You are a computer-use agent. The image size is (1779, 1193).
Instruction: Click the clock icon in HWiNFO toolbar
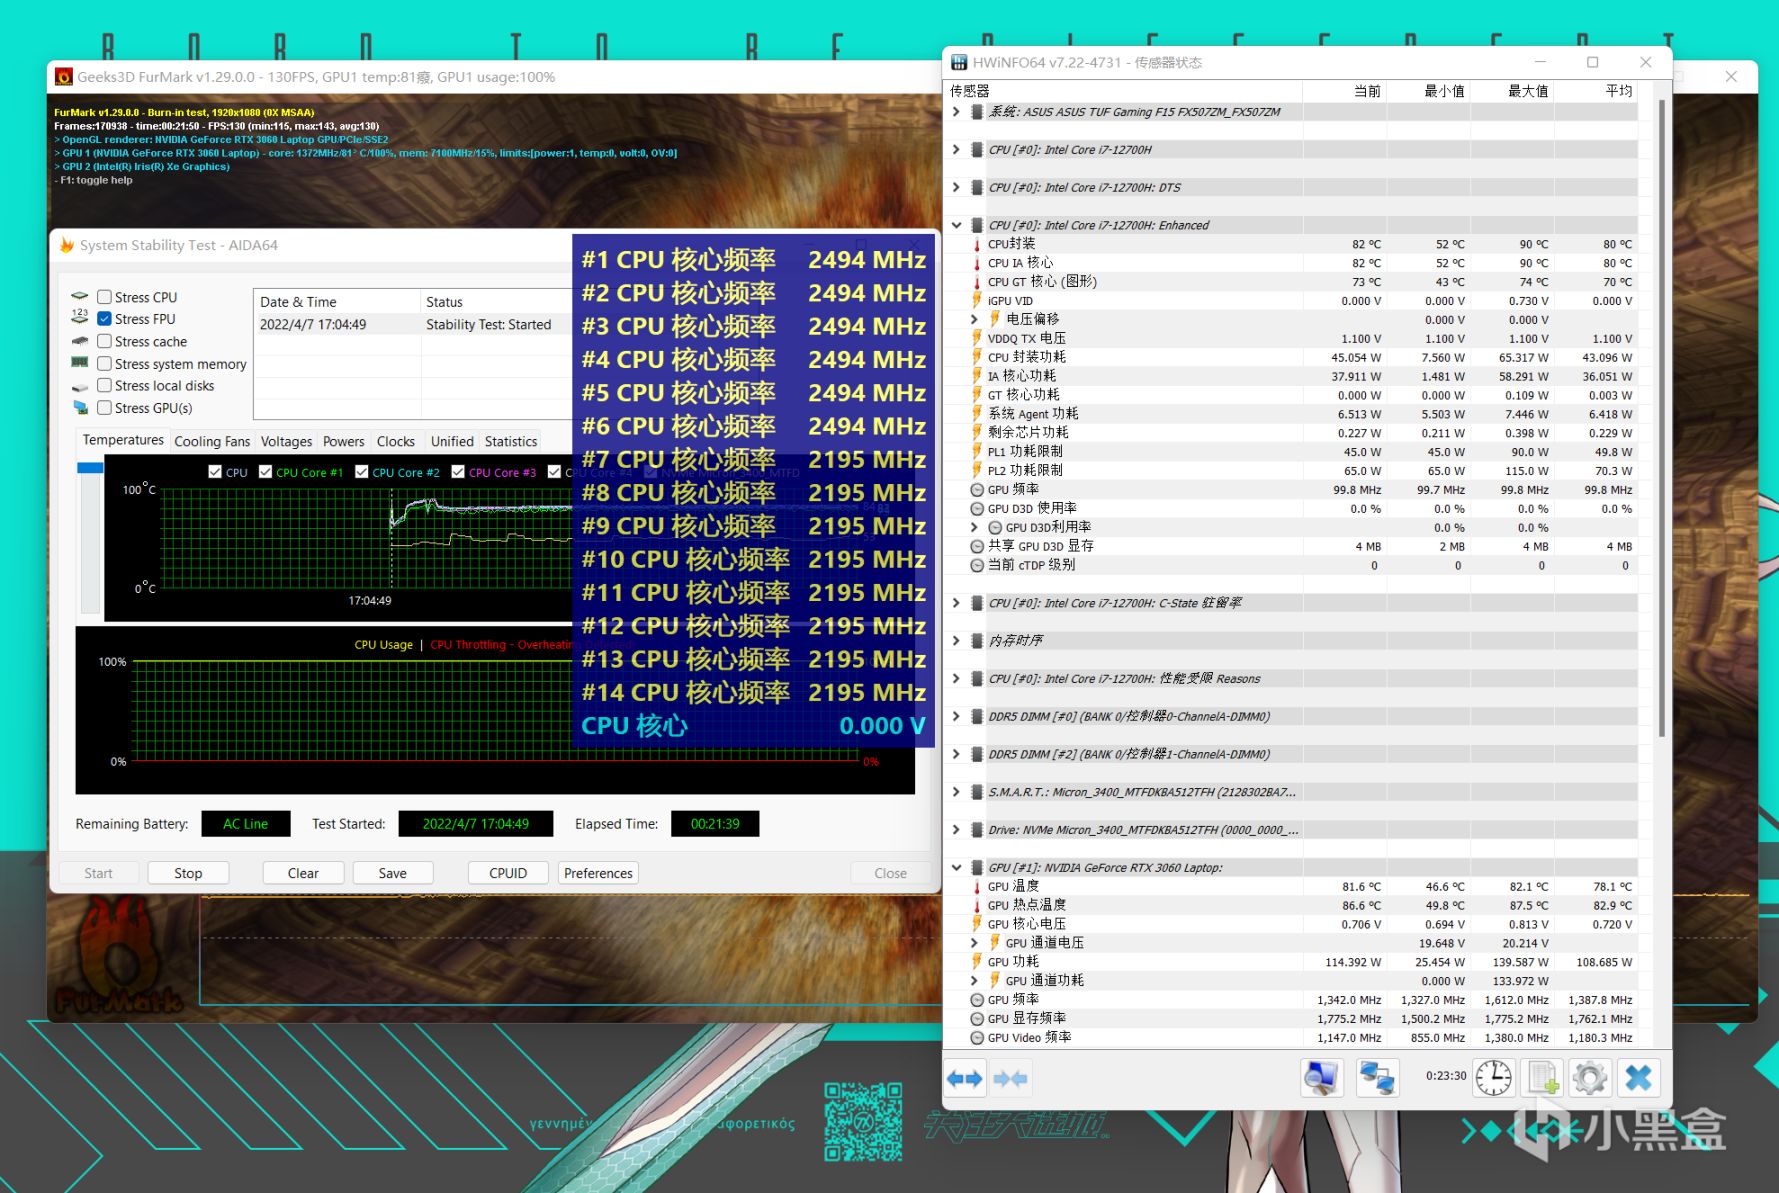coord(1494,1078)
